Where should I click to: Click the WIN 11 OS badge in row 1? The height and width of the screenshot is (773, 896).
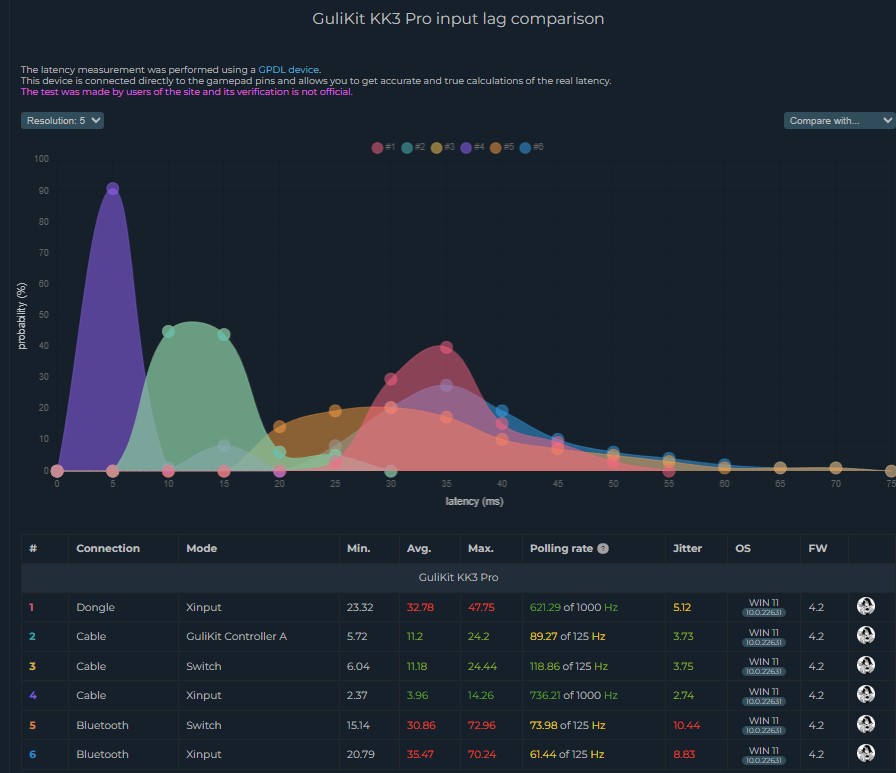pos(763,607)
